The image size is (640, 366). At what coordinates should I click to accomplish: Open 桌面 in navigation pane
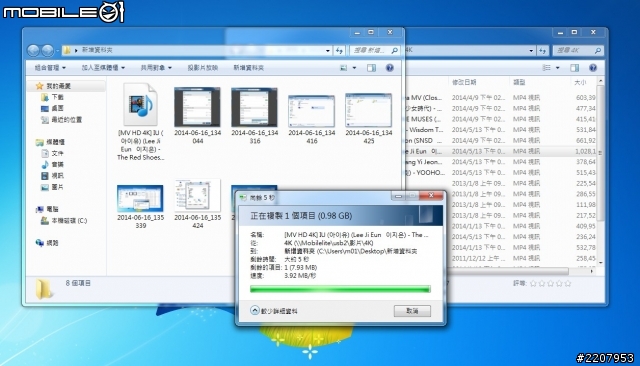(57, 108)
